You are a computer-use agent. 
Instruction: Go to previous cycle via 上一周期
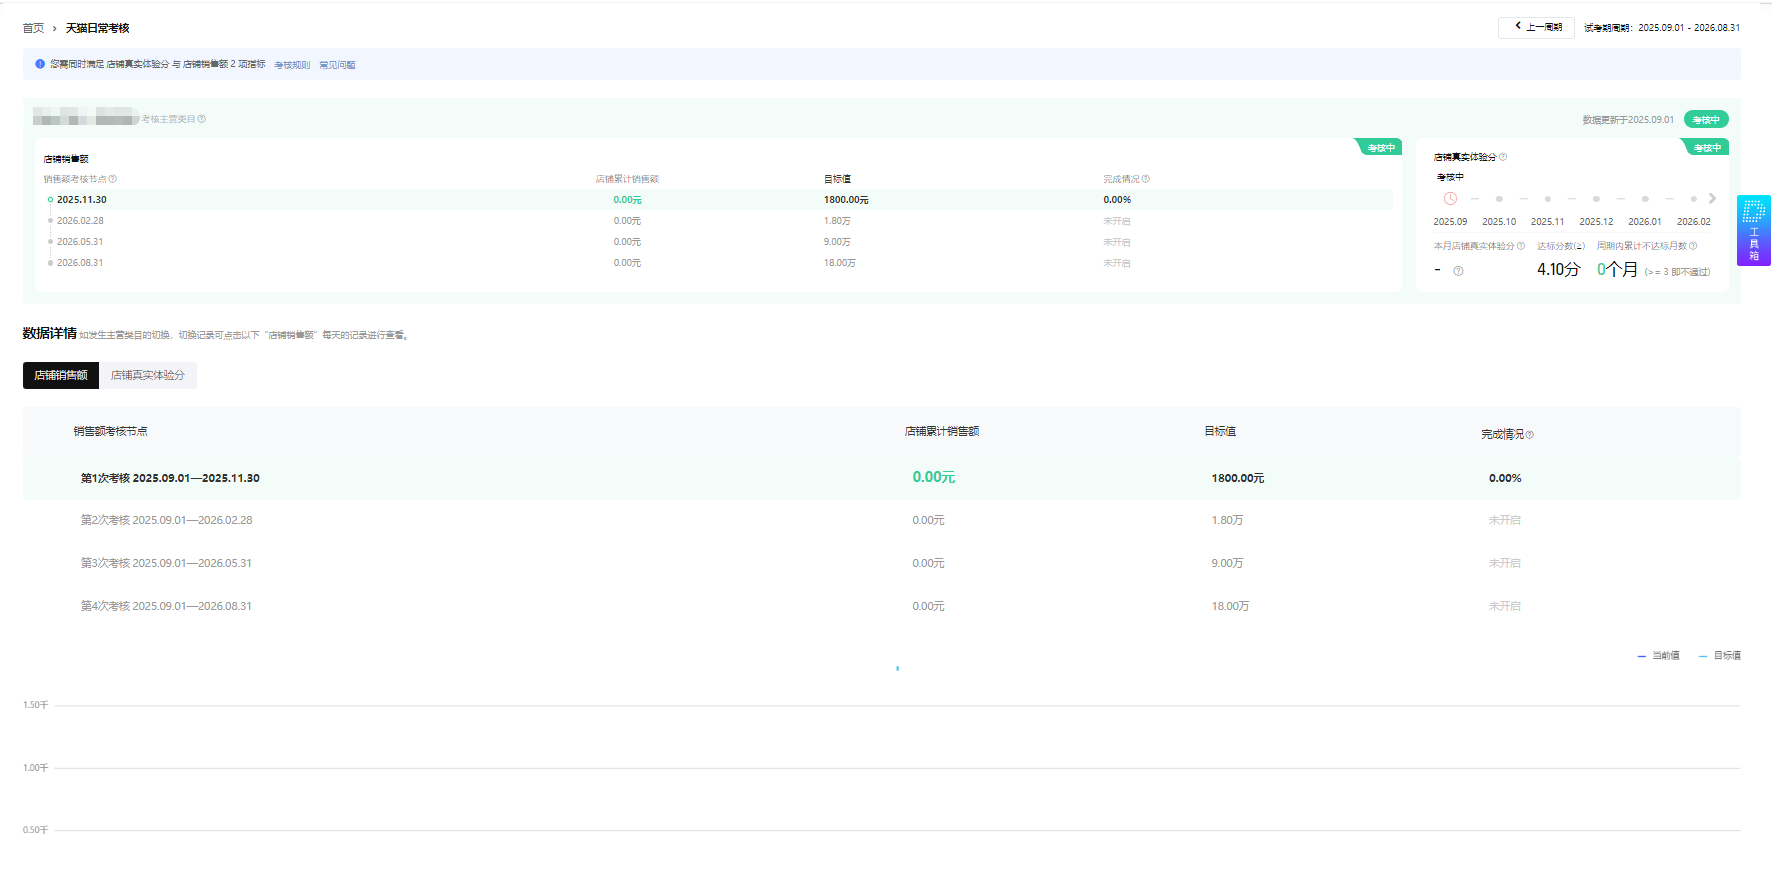coord(1536,27)
